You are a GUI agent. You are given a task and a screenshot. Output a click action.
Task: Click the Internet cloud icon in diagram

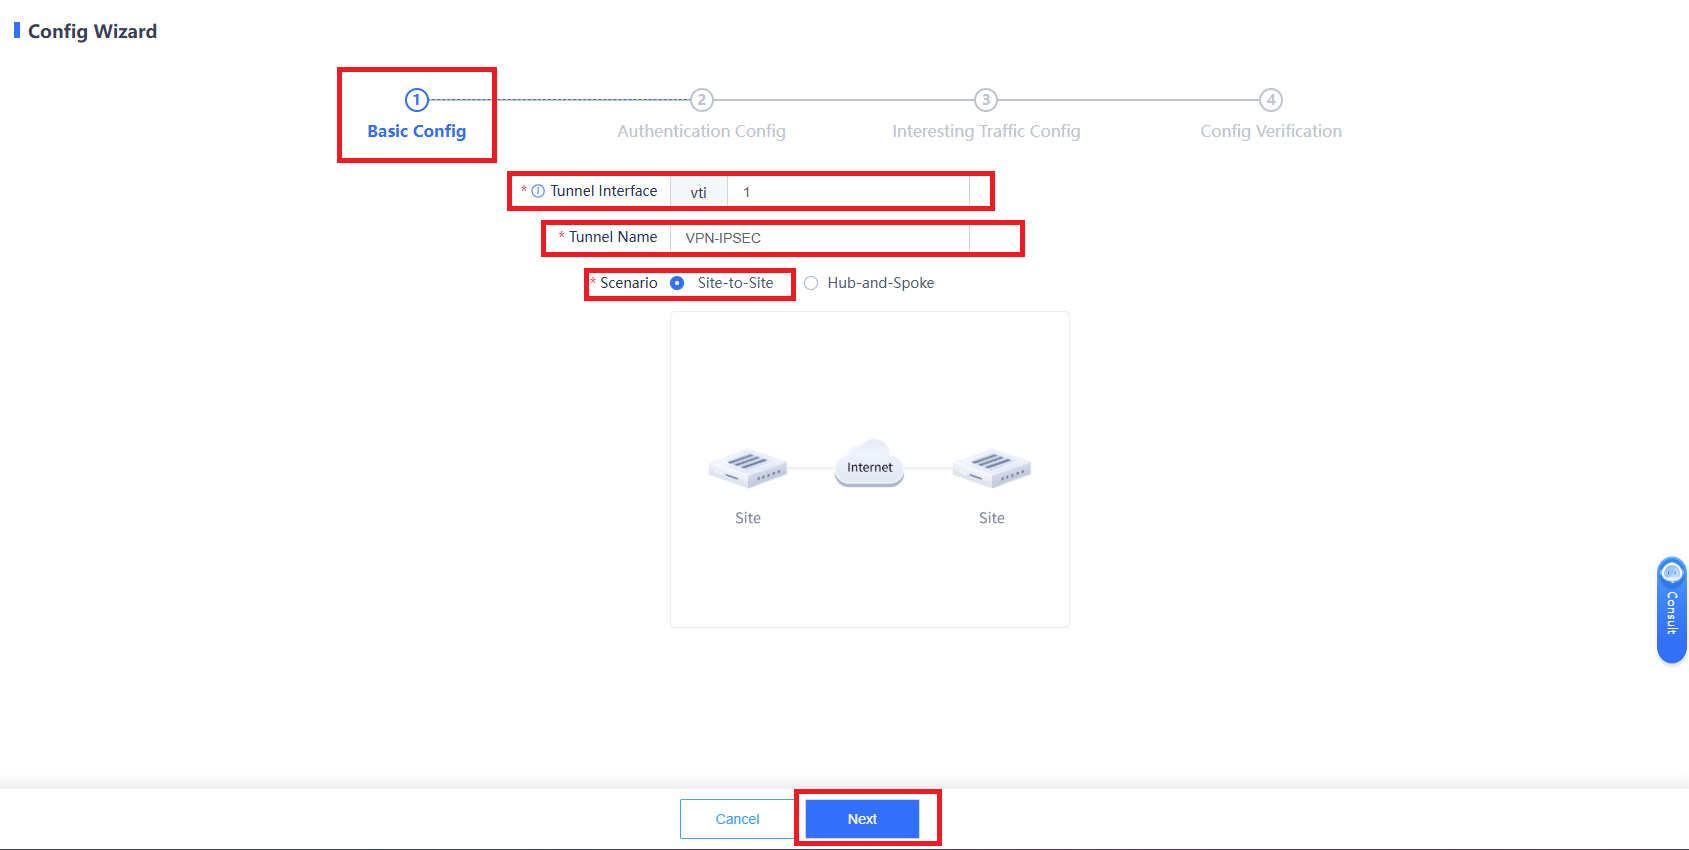[870, 463]
